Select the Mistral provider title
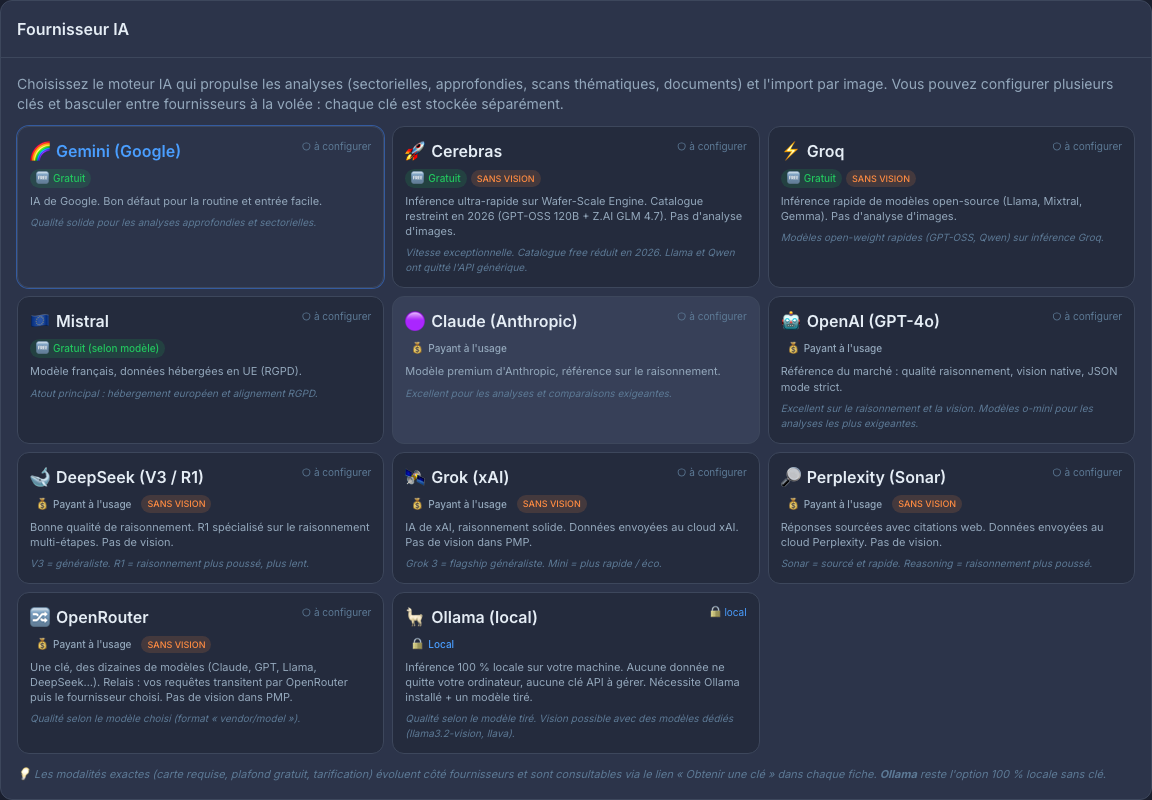Viewport: 1152px width, 800px height. tap(82, 322)
